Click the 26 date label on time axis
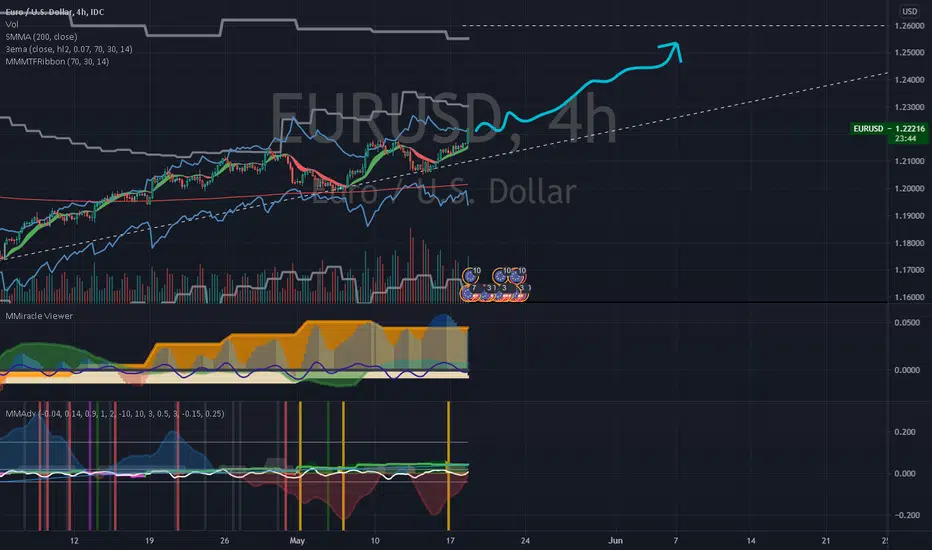 (224, 540)
